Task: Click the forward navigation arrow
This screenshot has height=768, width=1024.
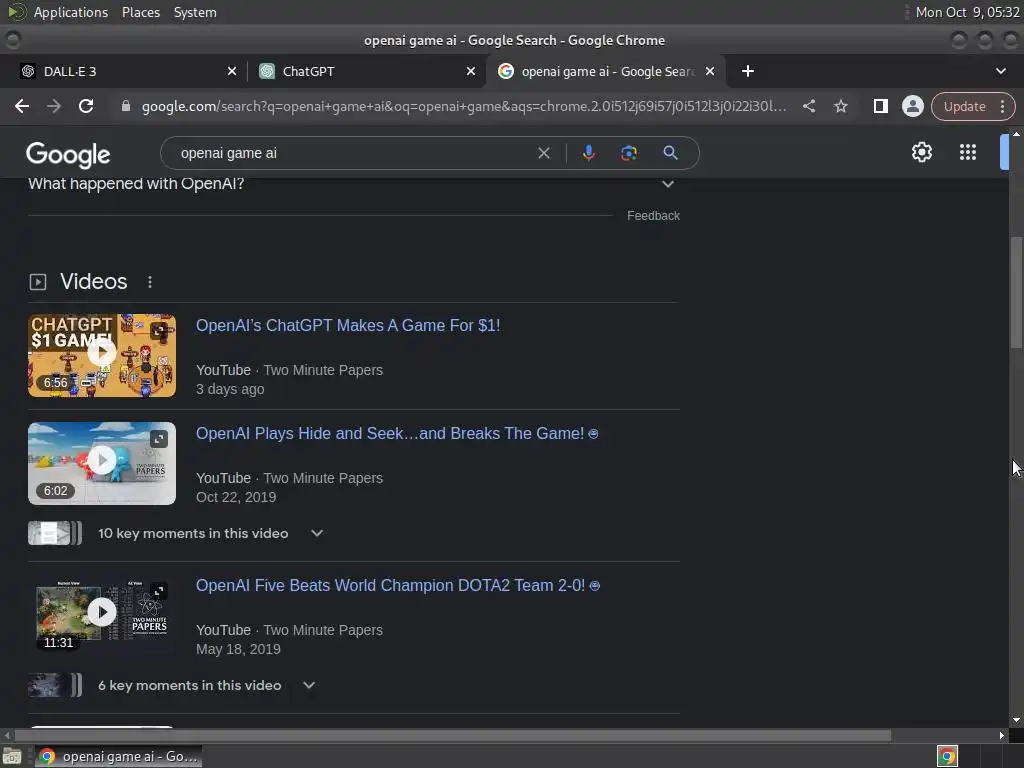Action: click(x=54, y=106)
